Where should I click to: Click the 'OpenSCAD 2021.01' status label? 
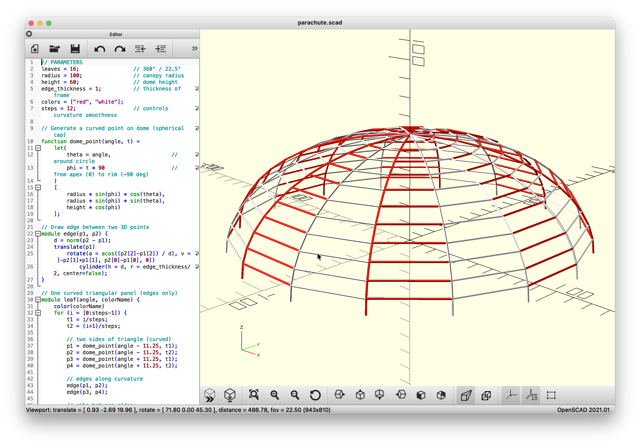[x=583, y=410]
